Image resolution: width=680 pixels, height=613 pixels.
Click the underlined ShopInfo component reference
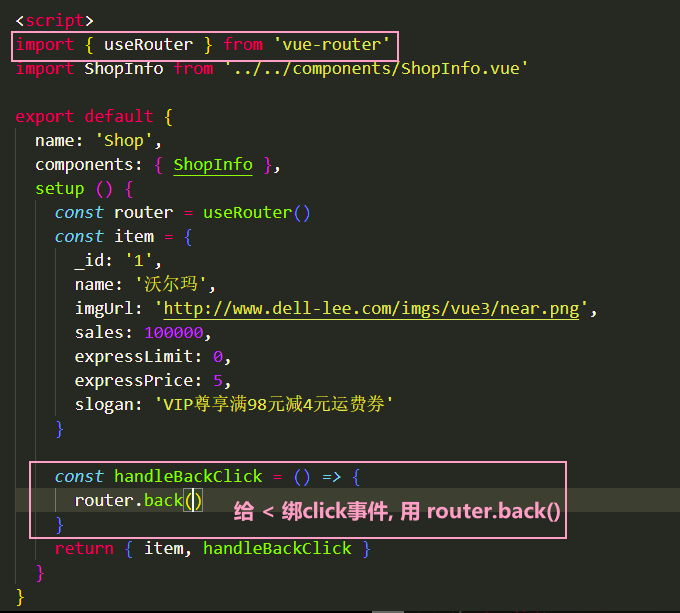click(x=213, y=165)
